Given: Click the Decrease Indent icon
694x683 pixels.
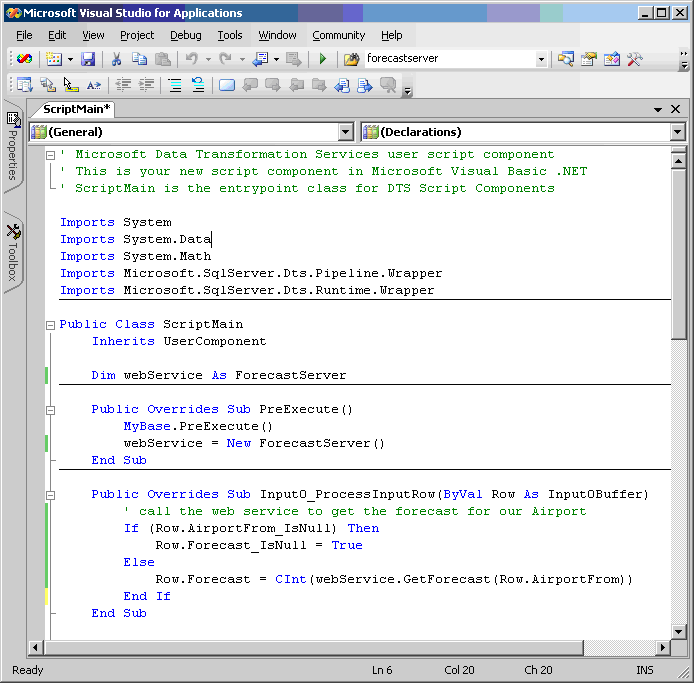Looking at the screenshot, I should coord(123,85).
